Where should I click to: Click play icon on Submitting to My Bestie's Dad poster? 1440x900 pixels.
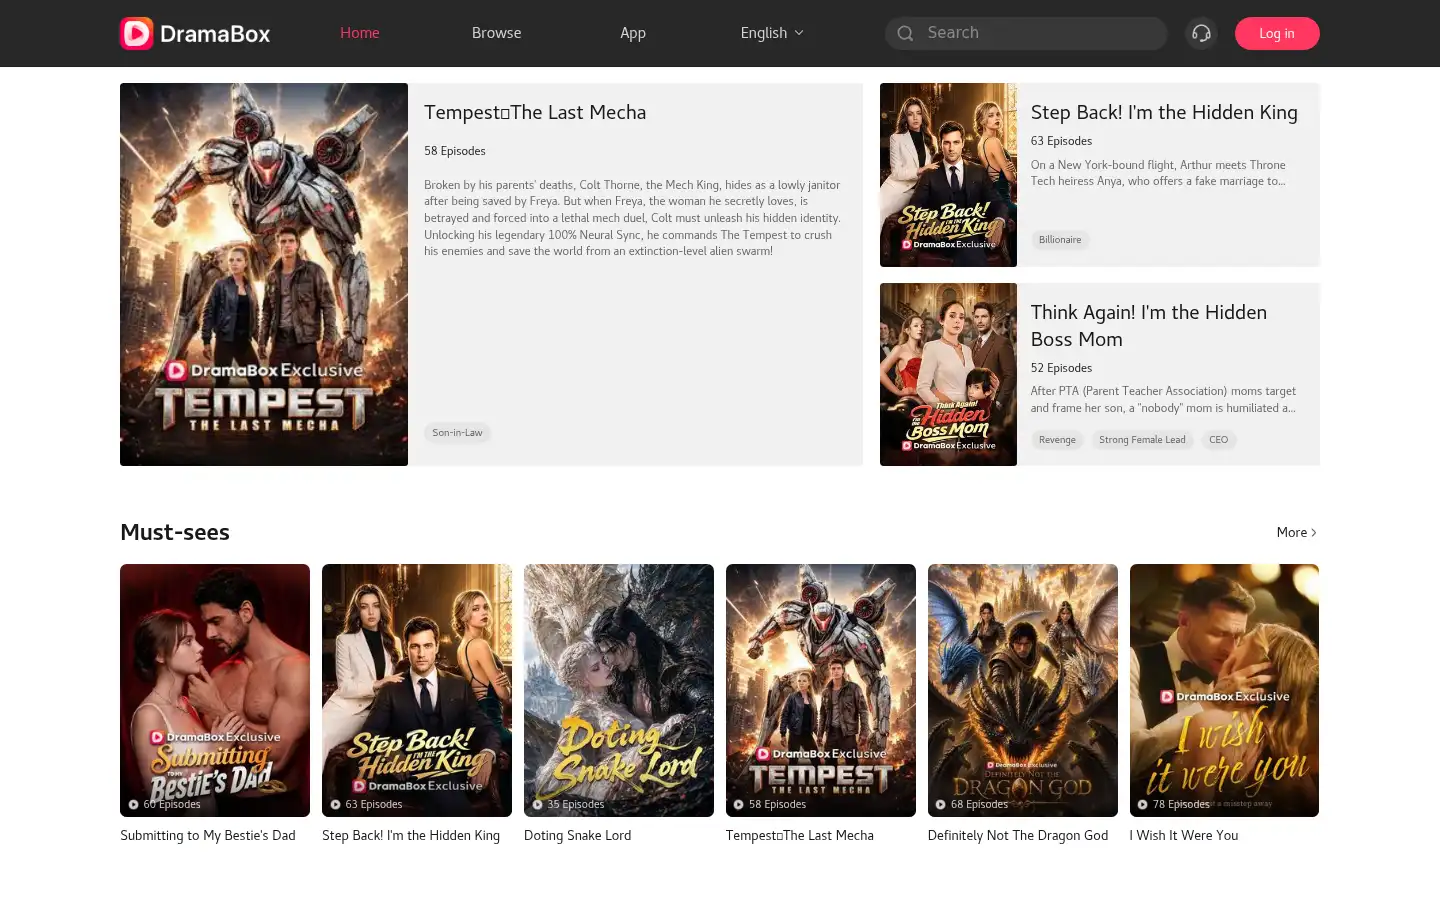(133, 804)
